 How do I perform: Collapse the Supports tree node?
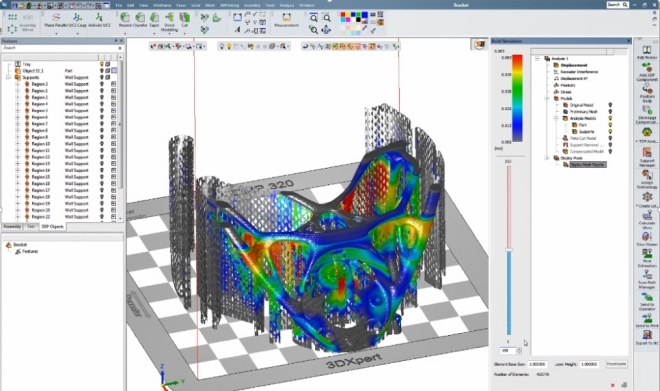pos(8,77)
